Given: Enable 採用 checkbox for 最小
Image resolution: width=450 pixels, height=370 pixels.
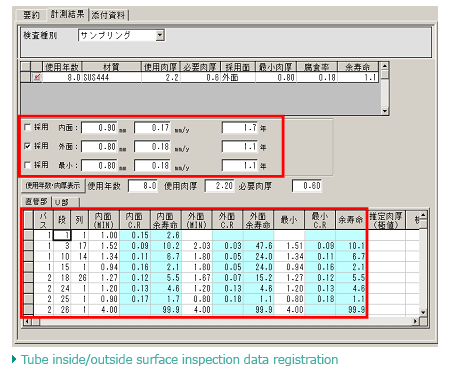Looking at the screenshot, I should pyautogui.click(x=28, y=165).
